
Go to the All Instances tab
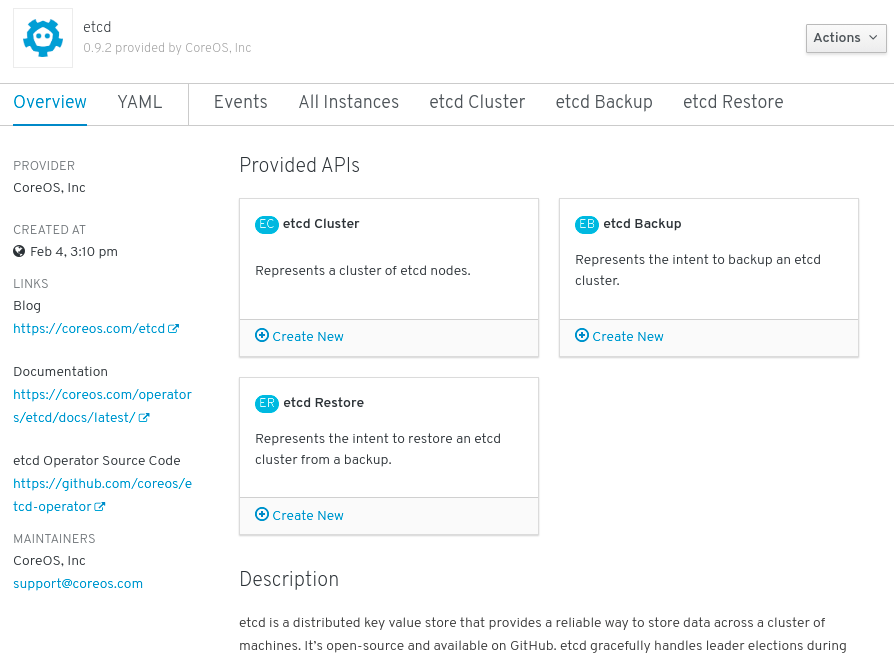pyautogui.click(x=348, y=102)
